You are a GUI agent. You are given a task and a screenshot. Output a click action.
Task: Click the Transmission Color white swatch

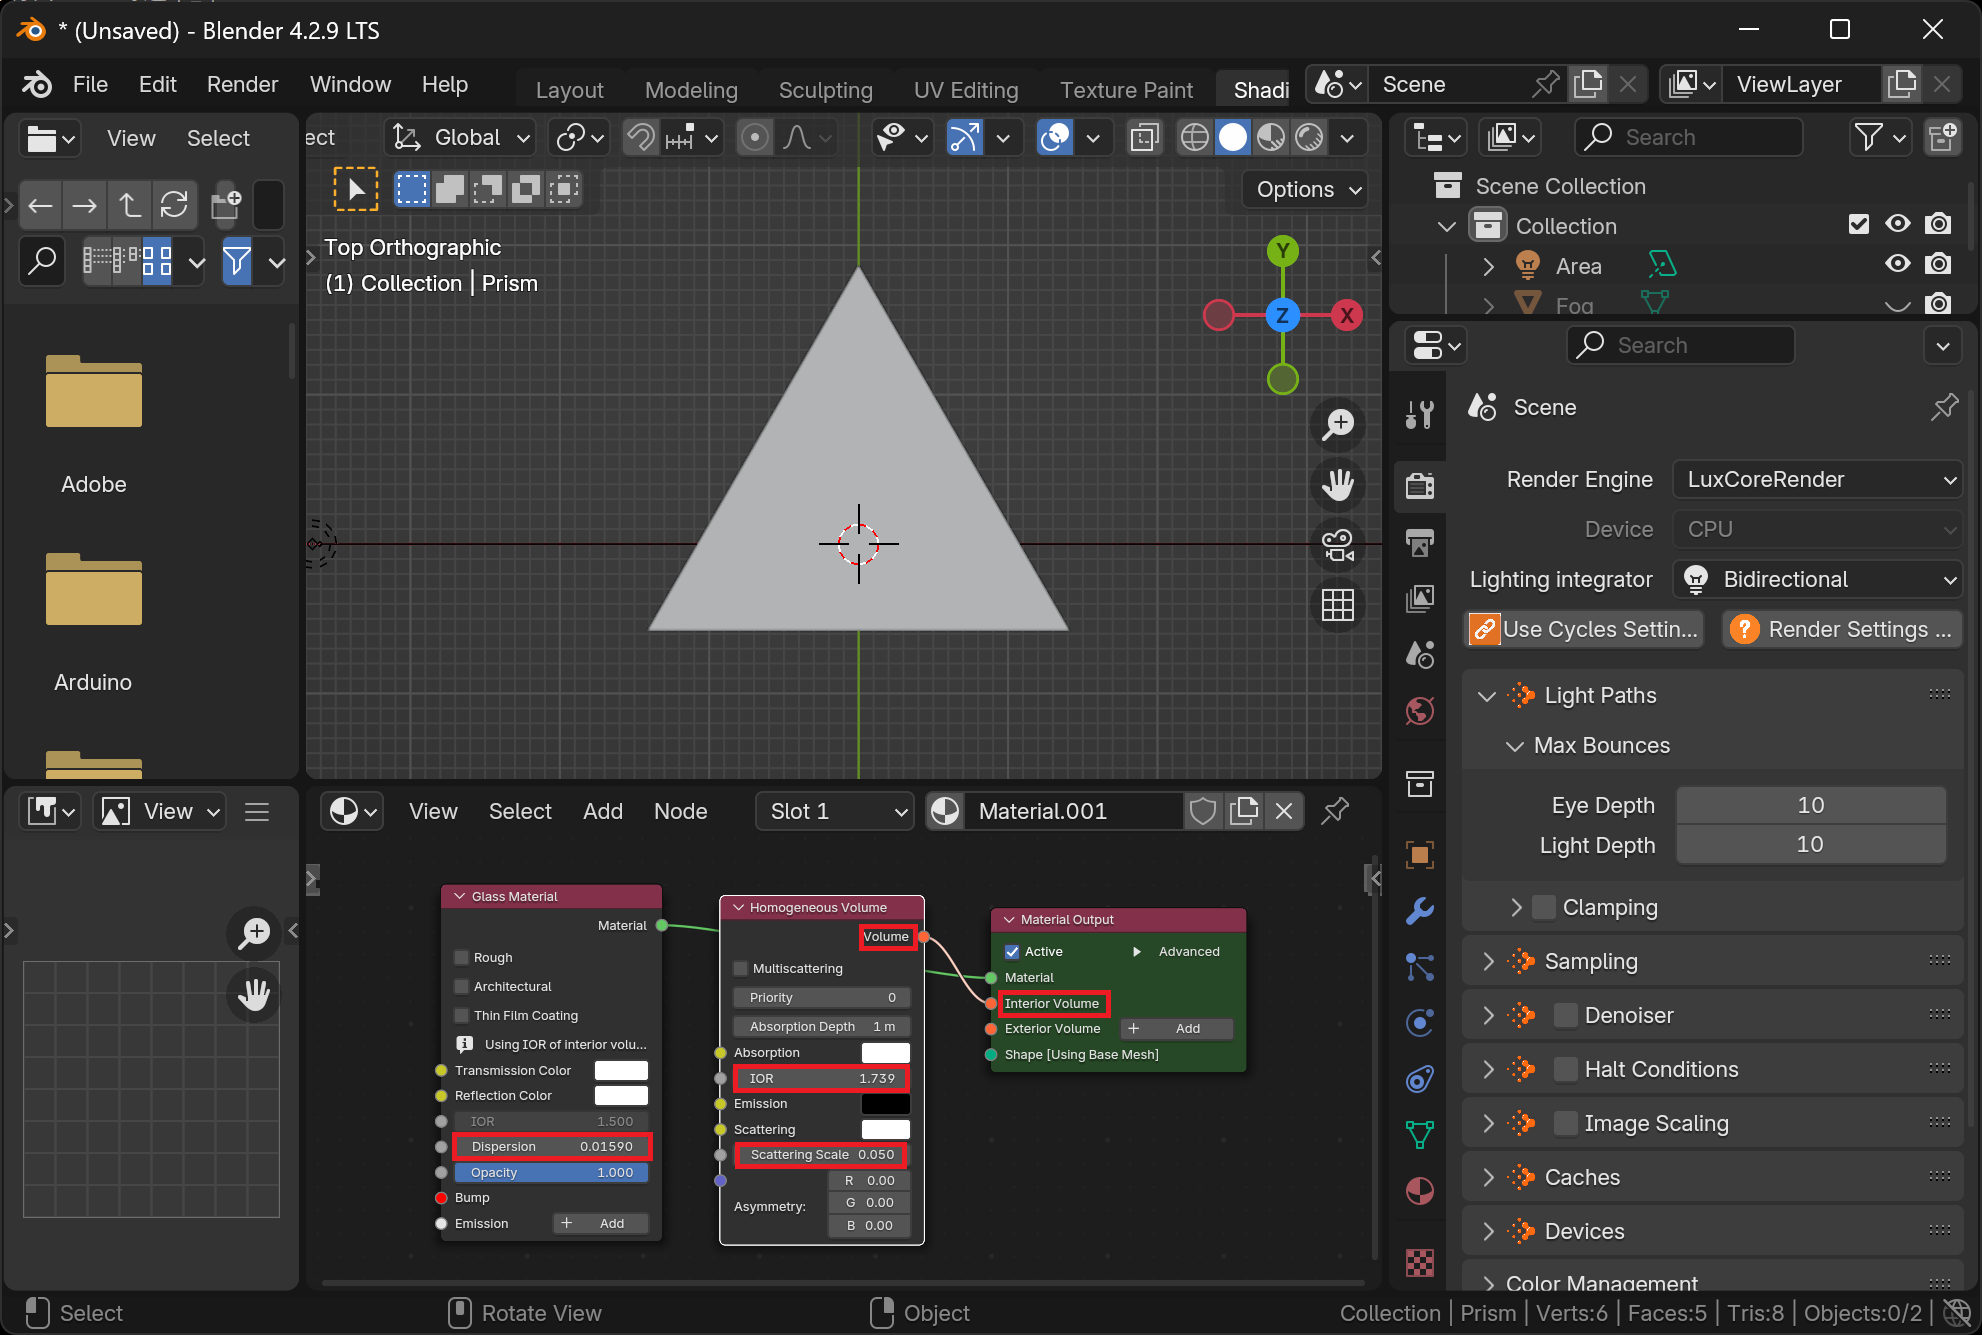[621, 1070]
